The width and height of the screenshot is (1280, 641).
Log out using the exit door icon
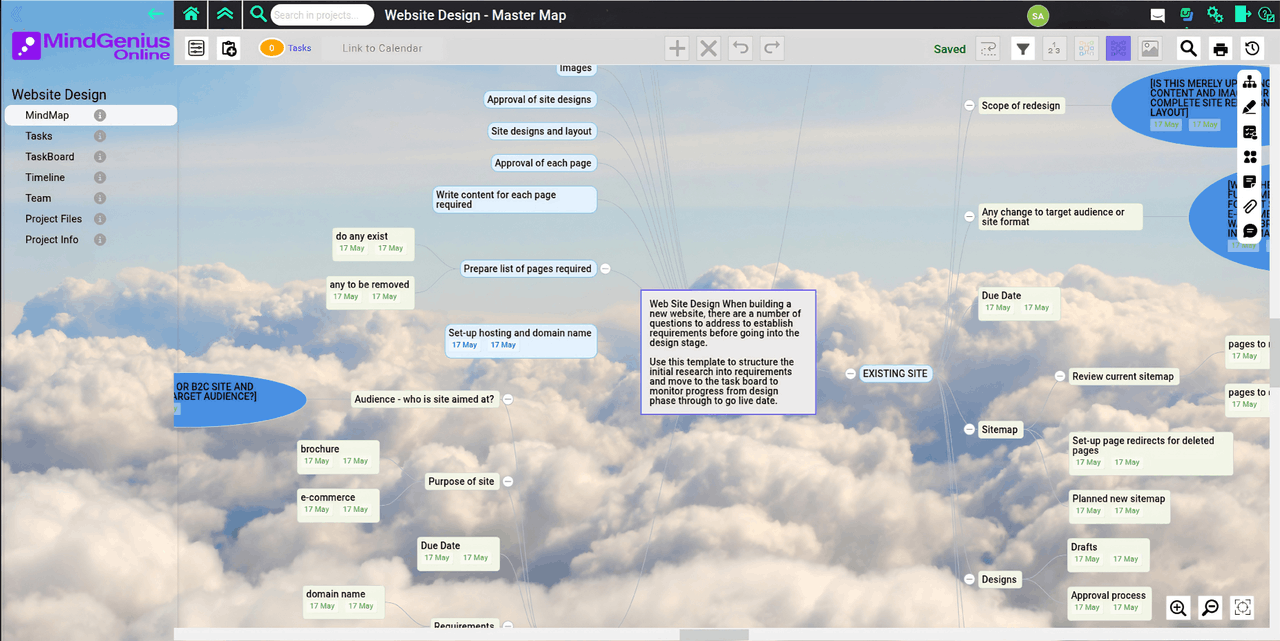click(1243, 15)
